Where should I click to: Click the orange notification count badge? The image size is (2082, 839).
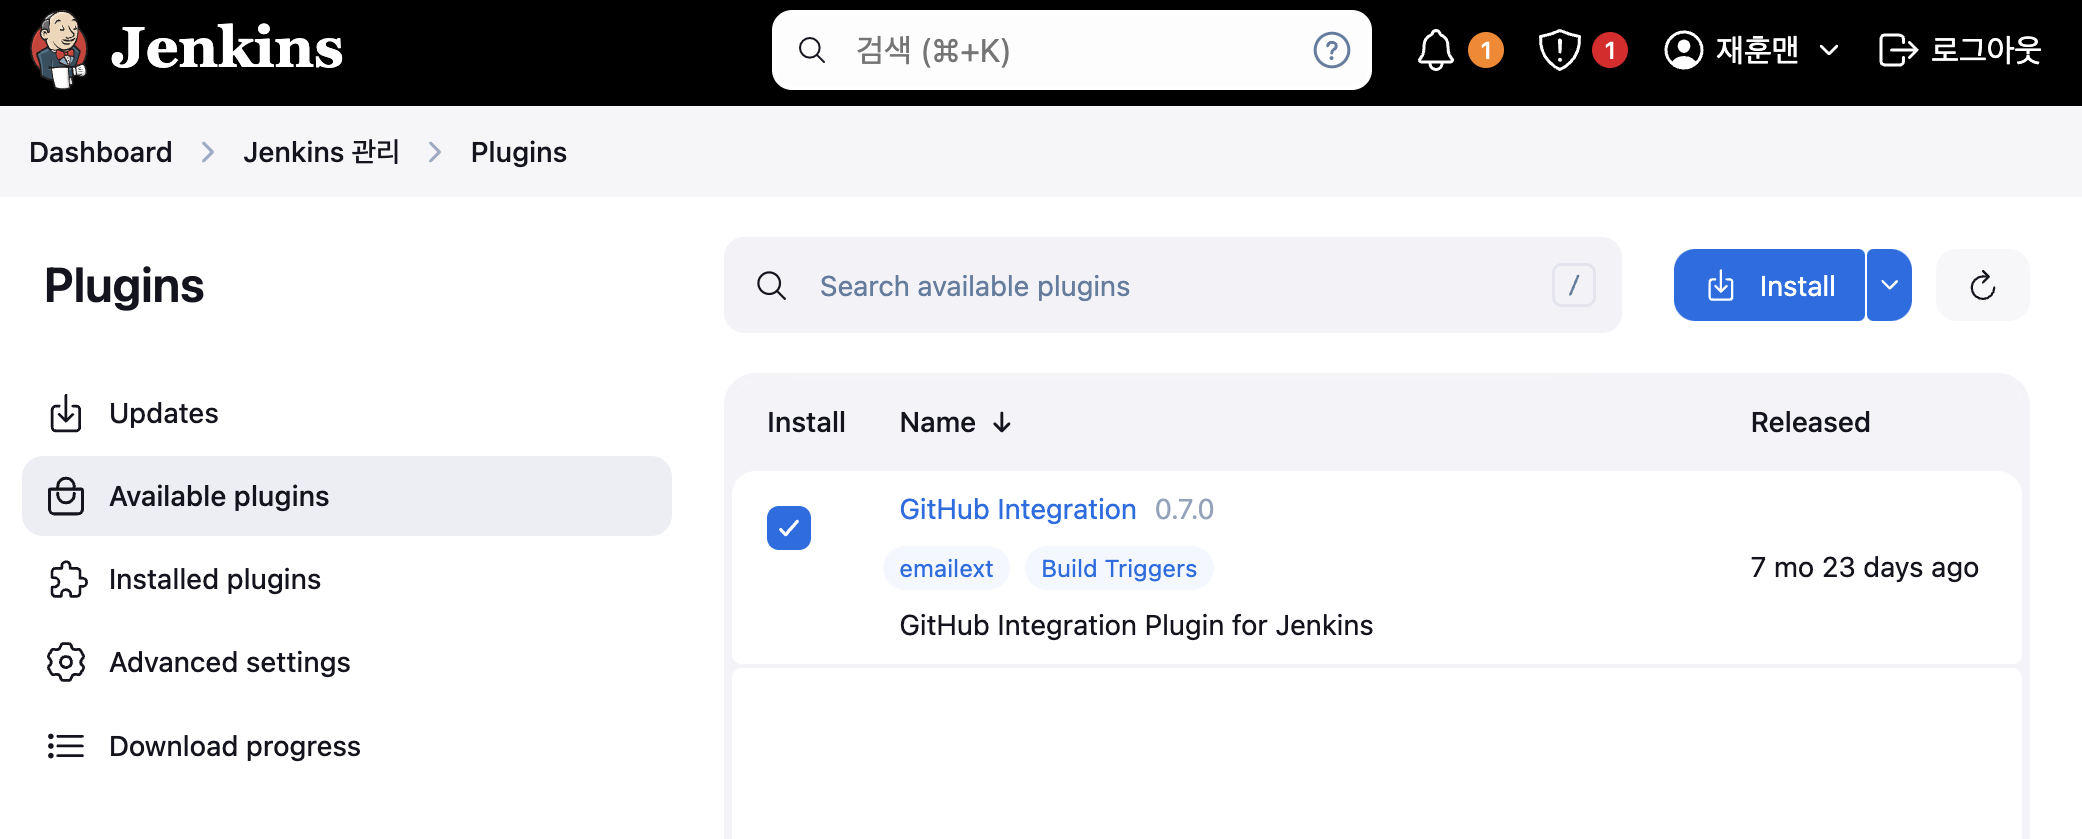(x=1485, y=50)
